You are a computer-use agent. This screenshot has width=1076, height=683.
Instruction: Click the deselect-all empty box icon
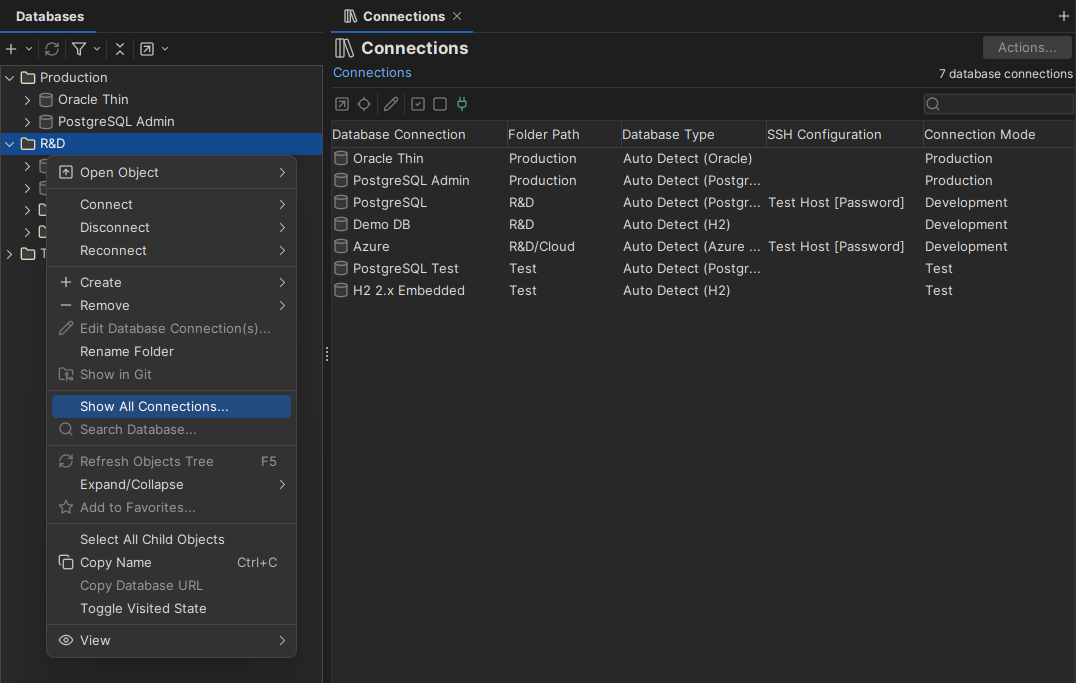point(441,103)
